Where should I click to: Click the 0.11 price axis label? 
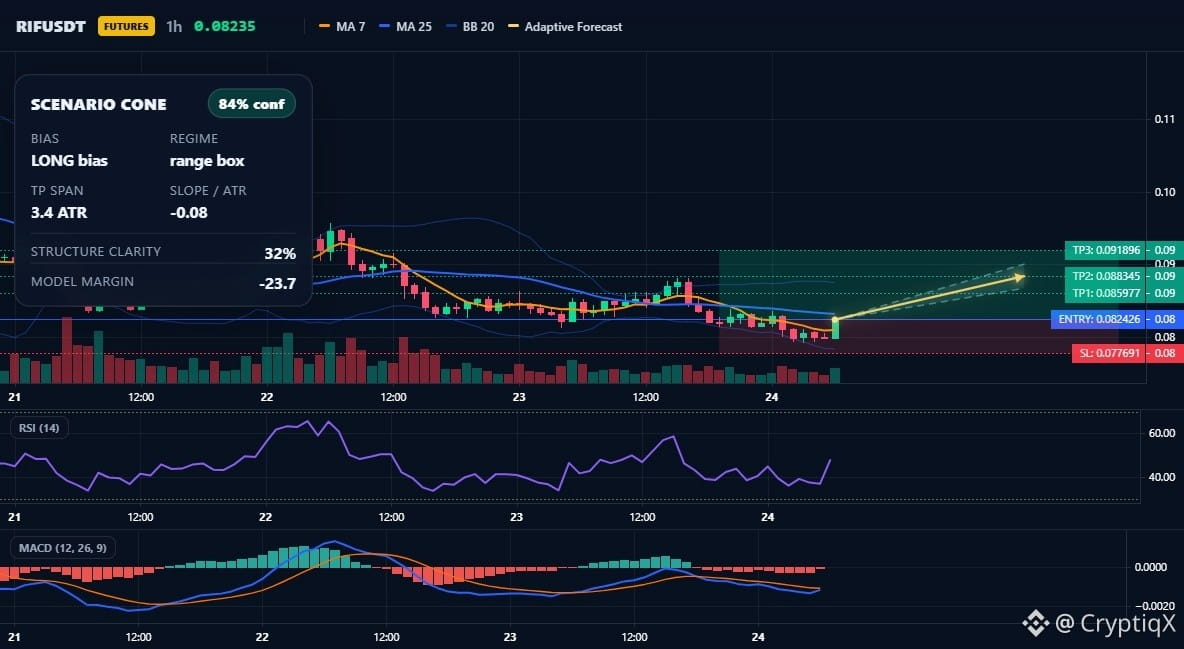click(1164, 119)
